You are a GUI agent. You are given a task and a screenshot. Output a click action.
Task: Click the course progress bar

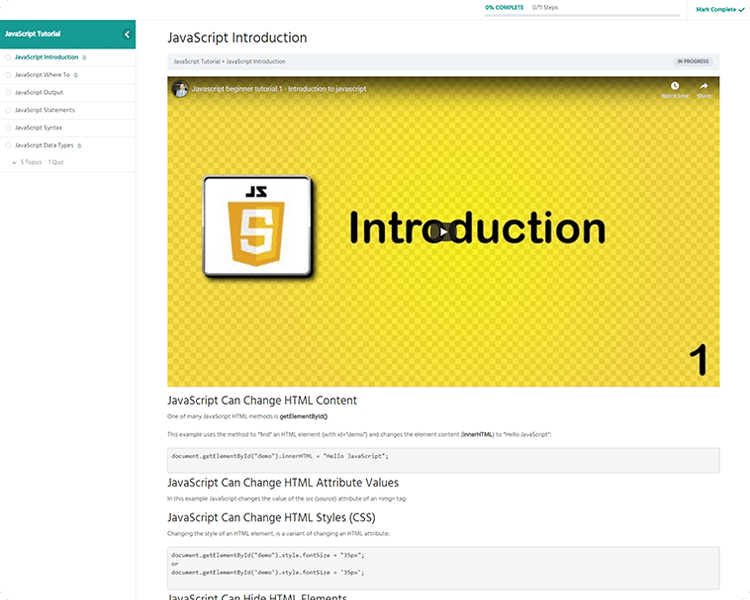tap(582, 15)
